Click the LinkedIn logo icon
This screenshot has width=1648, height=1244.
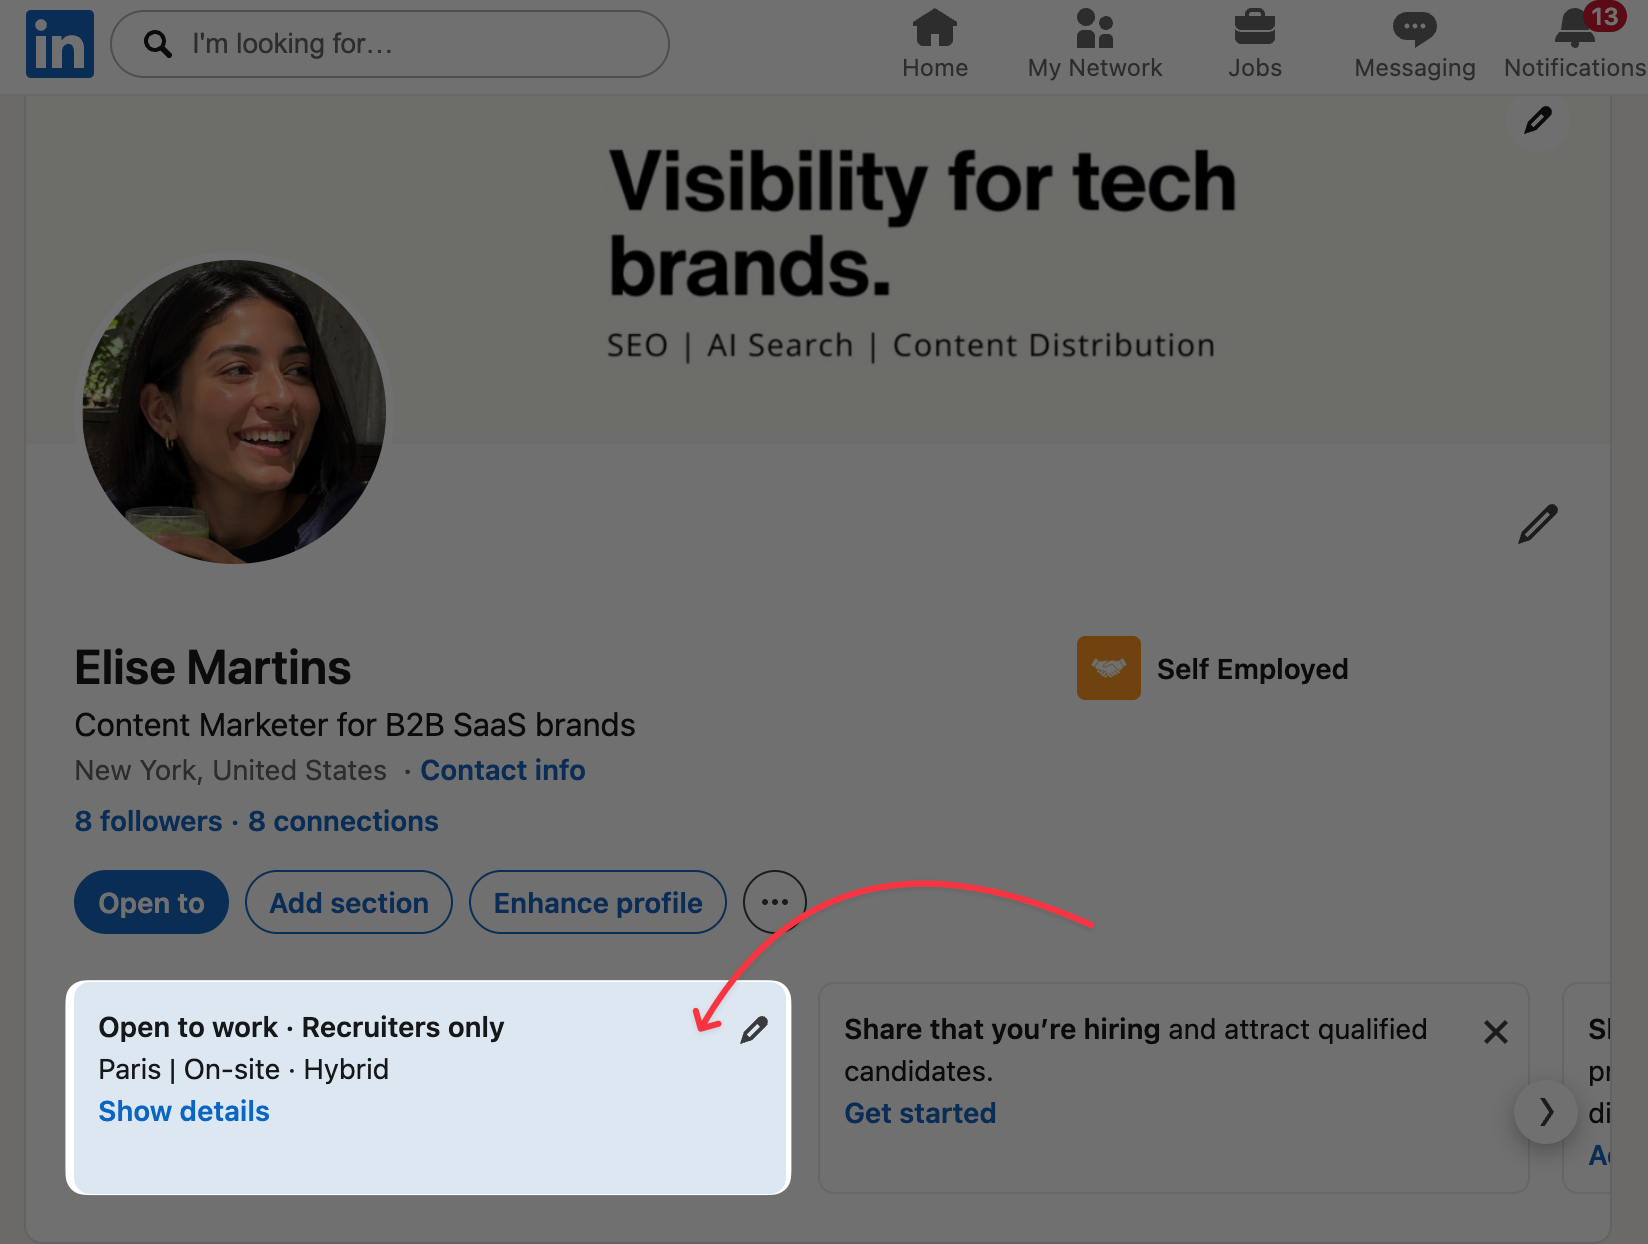point(60,44)
